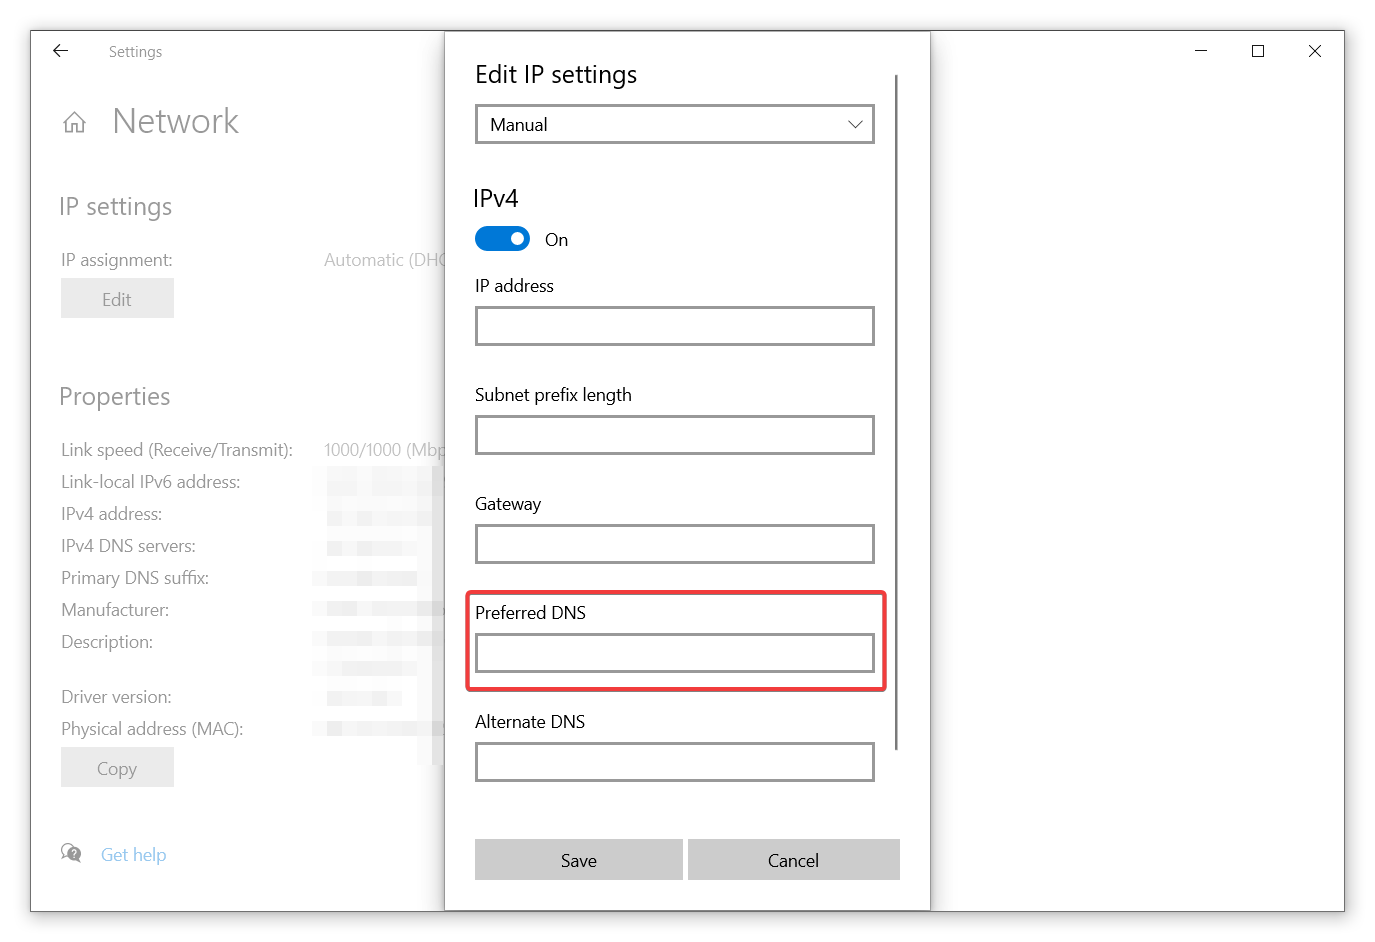The width and height of the screenshot is (1375, 942).
Task: Click the IPv4 address property label
Action: [111, 514]
